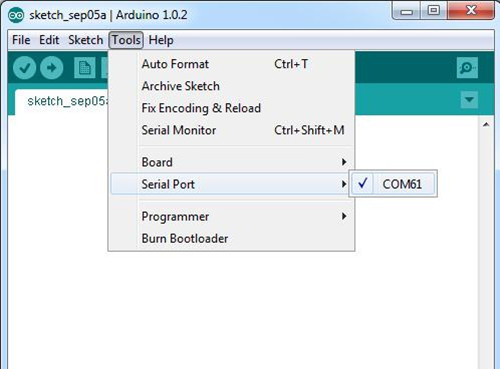Click the New sketch document icon
The width and height of the screenshot is (501, 370).
[x=84, y=68]
